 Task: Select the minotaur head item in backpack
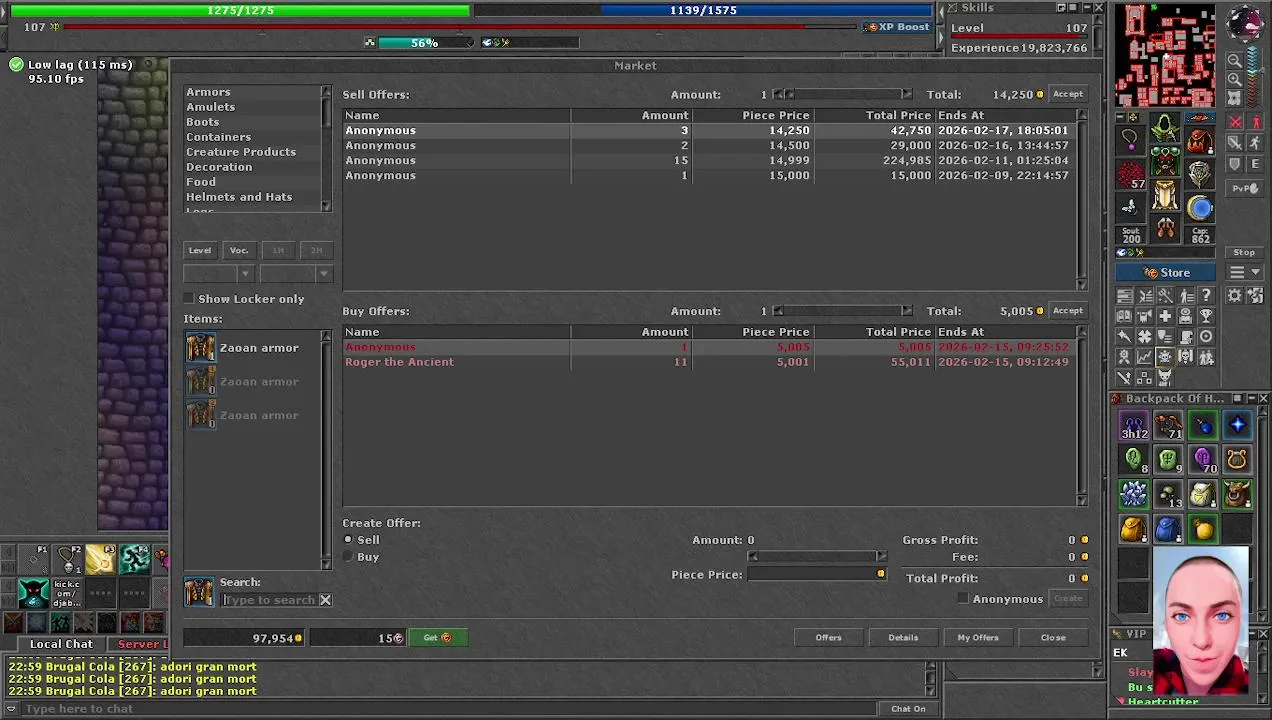[1237, 494]
